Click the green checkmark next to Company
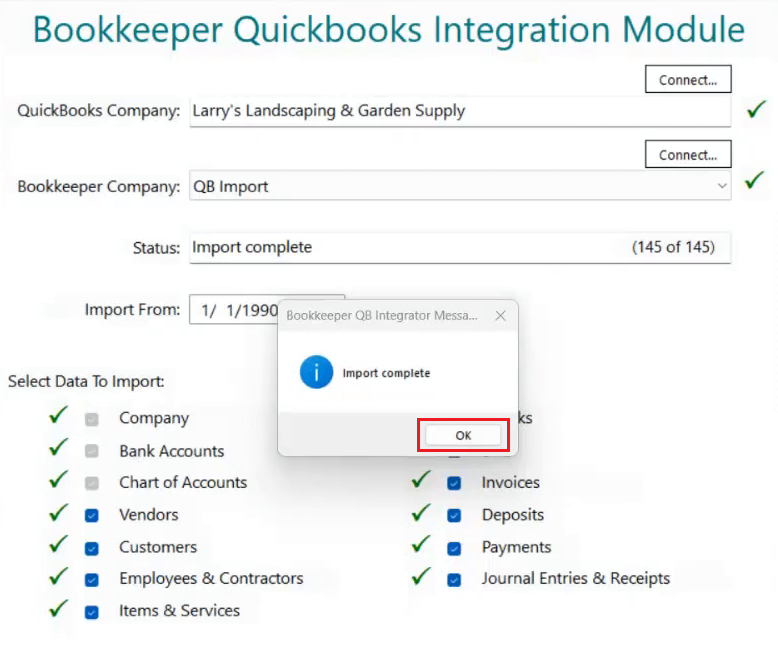 tap(58, 415)
